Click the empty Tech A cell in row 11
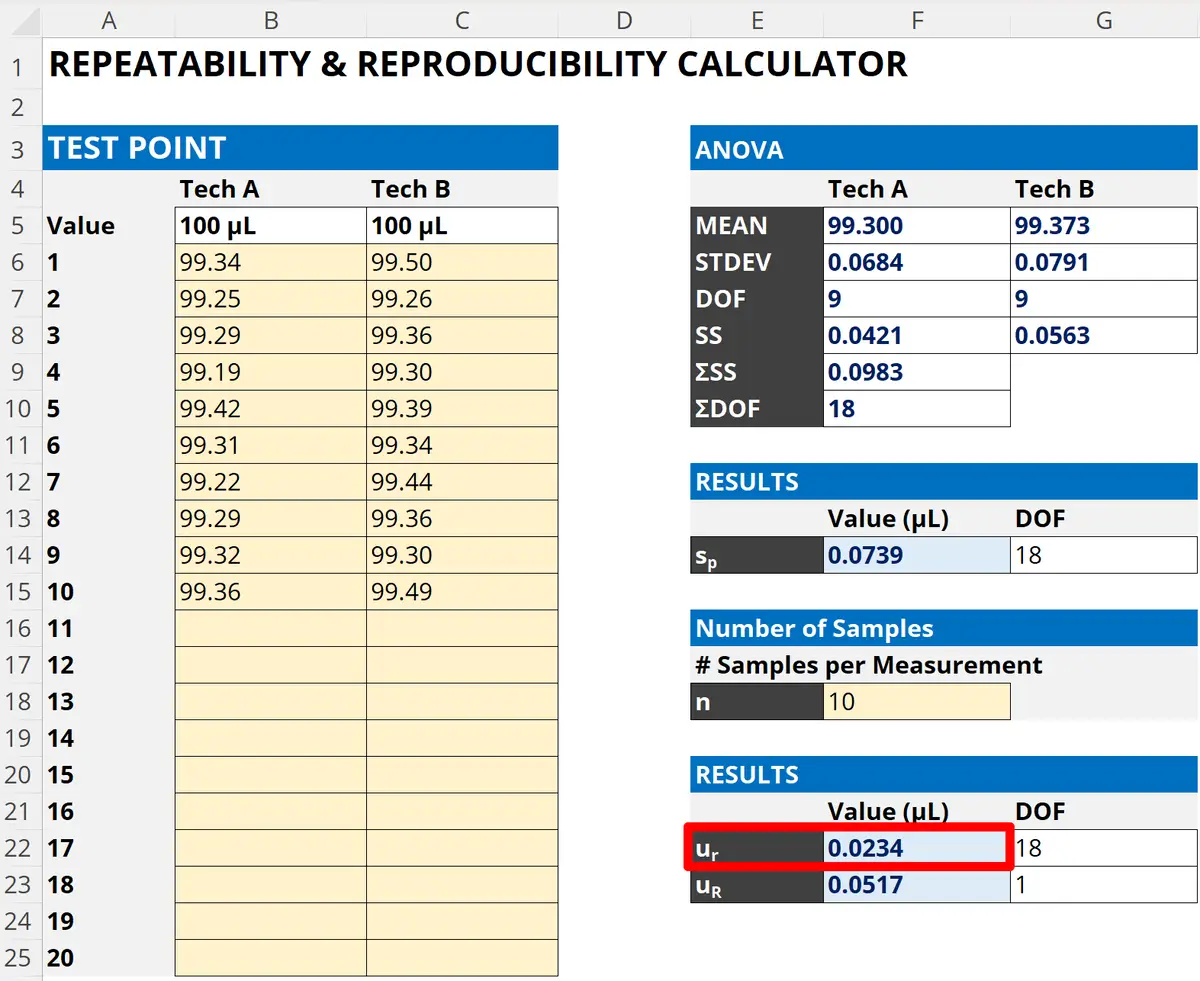 (x=270, y=628)
